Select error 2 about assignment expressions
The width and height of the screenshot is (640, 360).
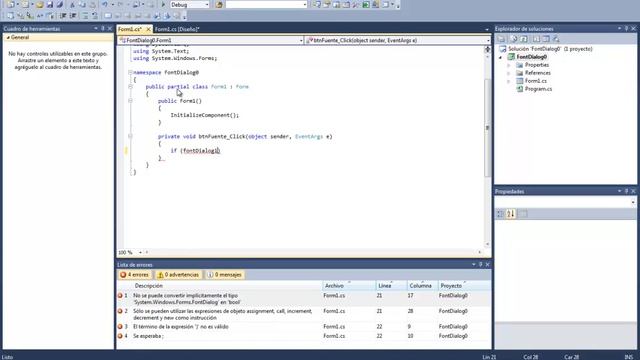[x=304, y=314]
